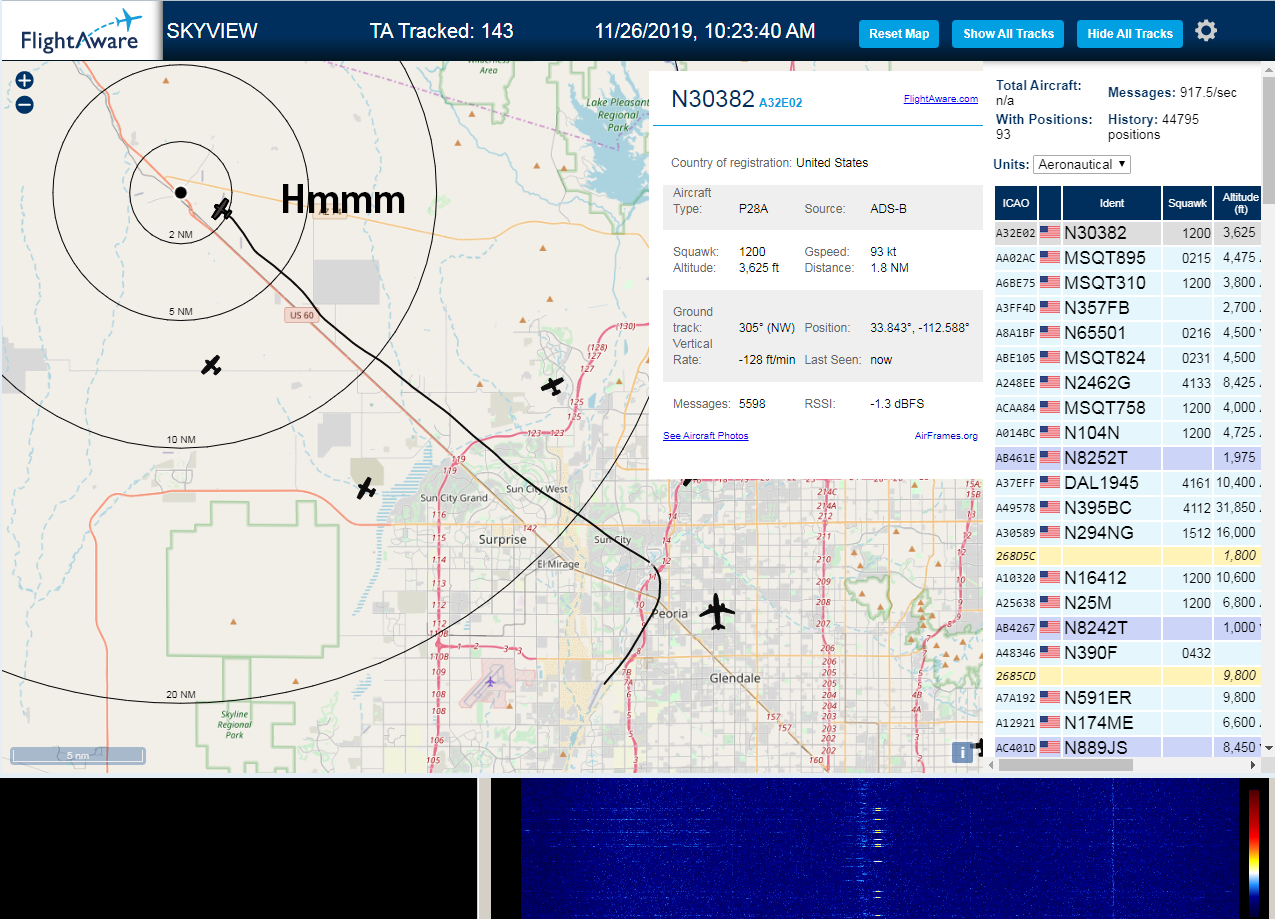
Task: Click the N30382 callsign title in info panel
Action: [712, 98]
